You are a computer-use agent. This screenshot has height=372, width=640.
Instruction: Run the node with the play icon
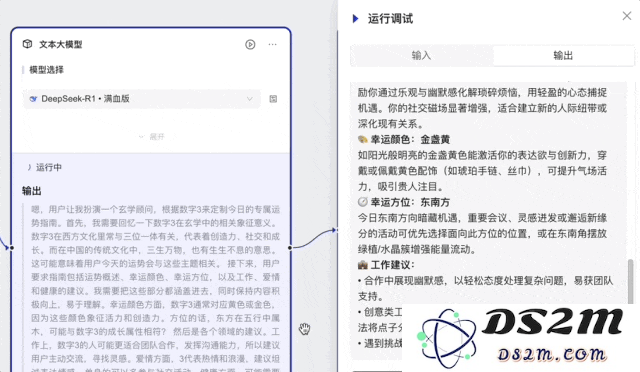(250, 45)
